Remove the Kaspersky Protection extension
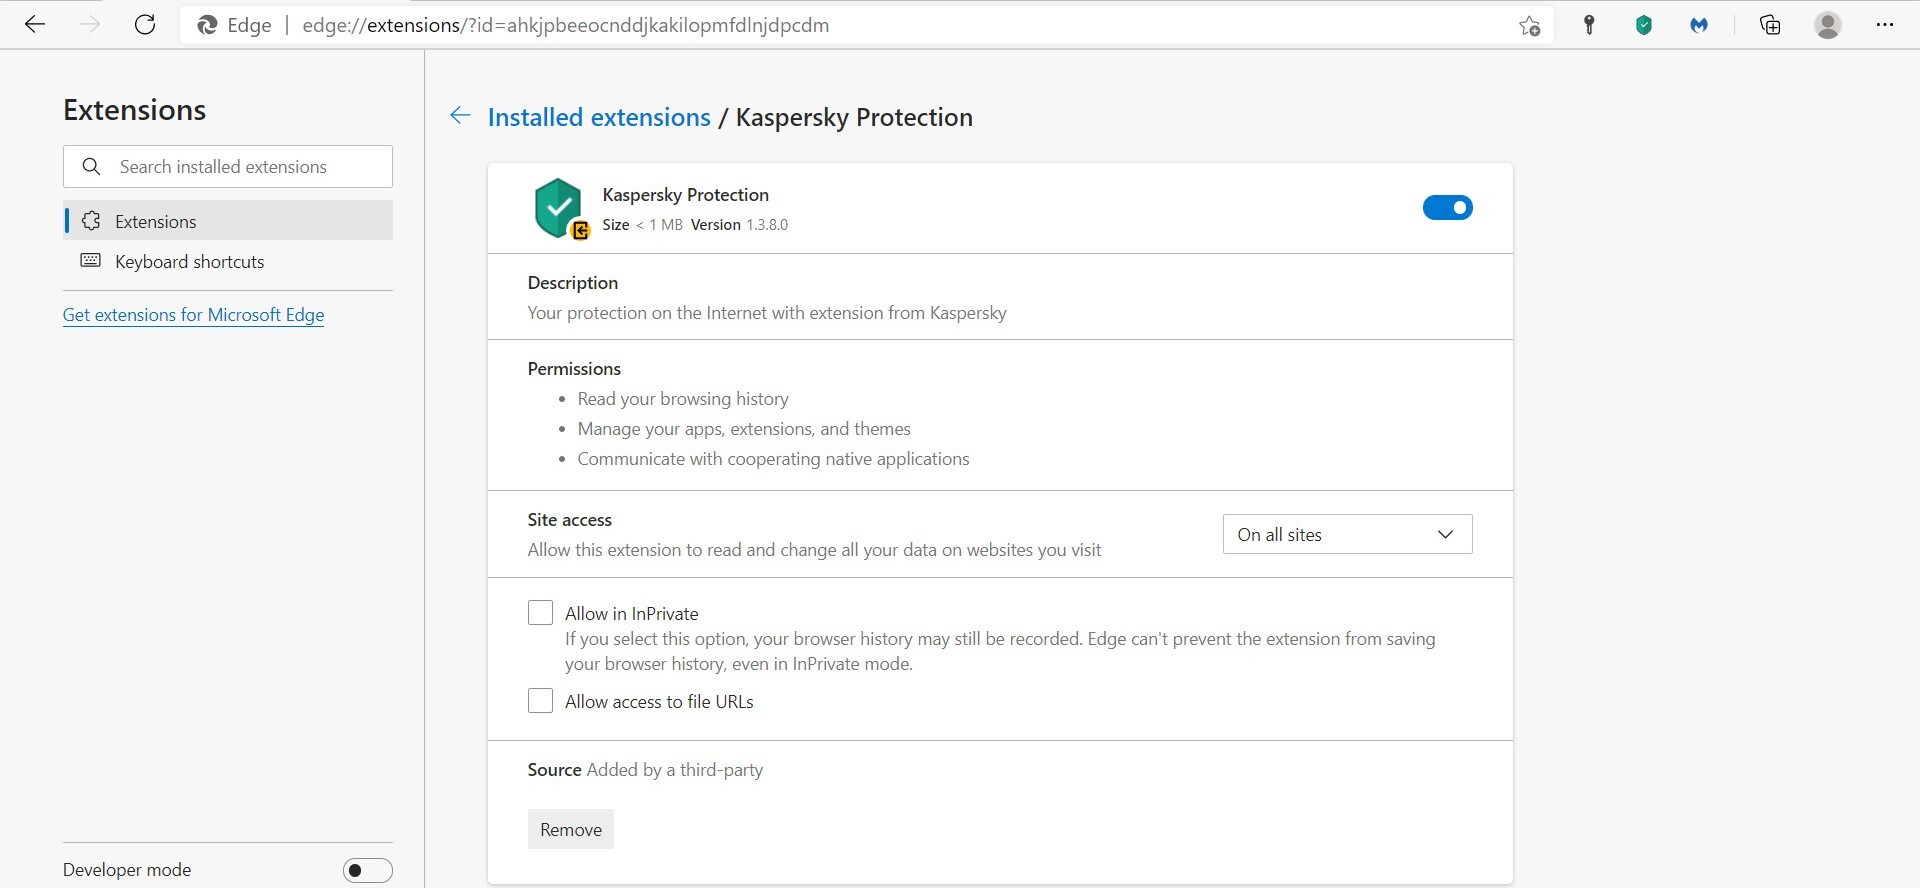 click(x=570, y=829)
